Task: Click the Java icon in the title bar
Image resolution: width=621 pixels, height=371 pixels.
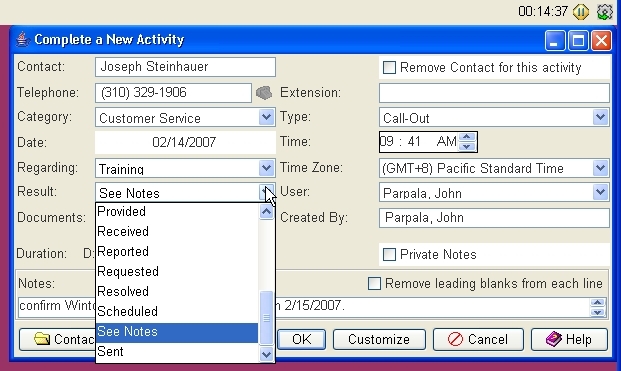Action: (23, 39)
